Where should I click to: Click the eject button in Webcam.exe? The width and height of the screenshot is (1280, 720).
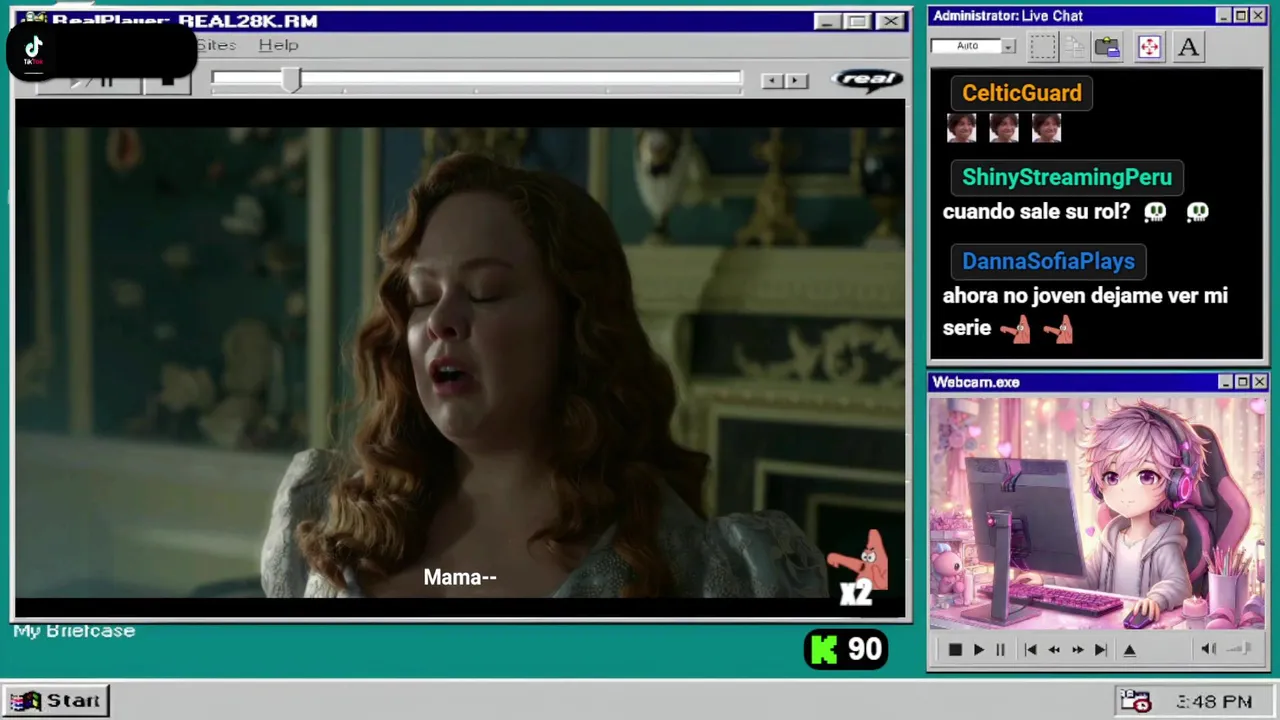(x=1130, y=650)
